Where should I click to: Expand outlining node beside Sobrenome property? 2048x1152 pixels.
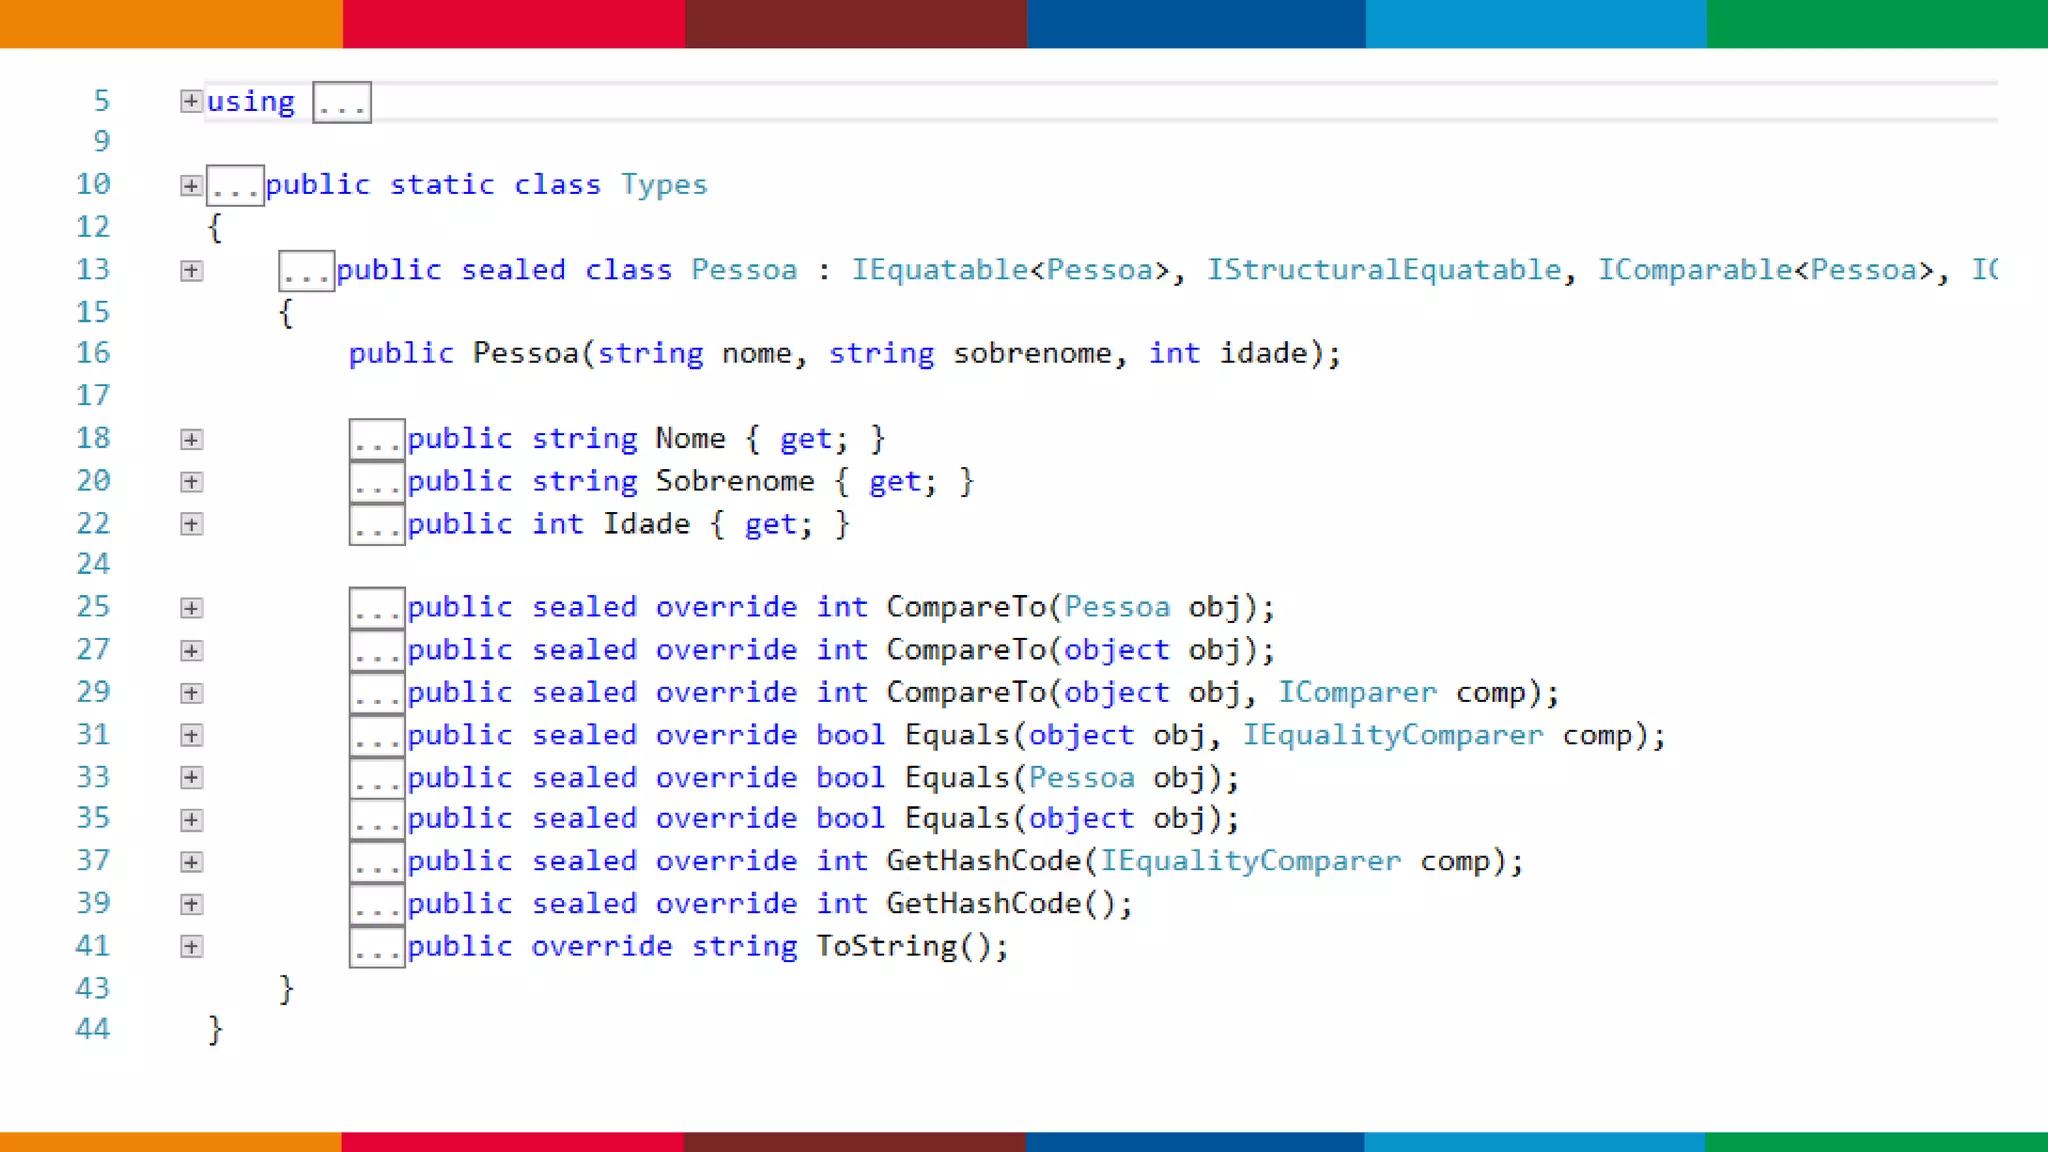[x=191, y=482]
